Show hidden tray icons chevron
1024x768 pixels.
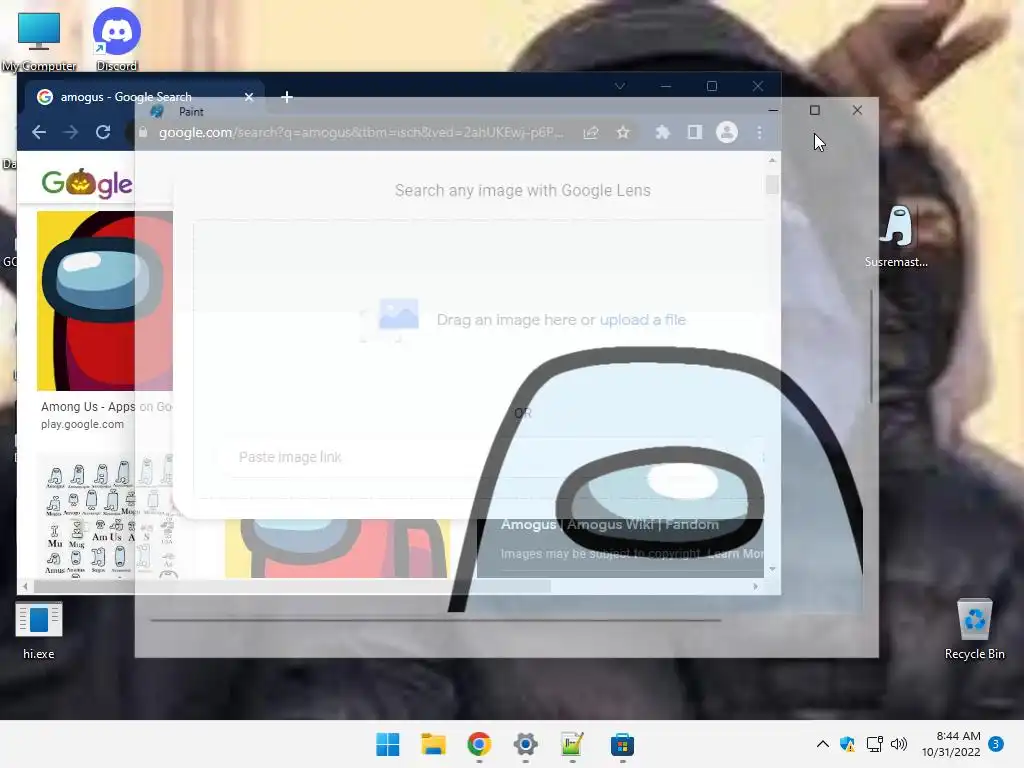coord(823,744)
